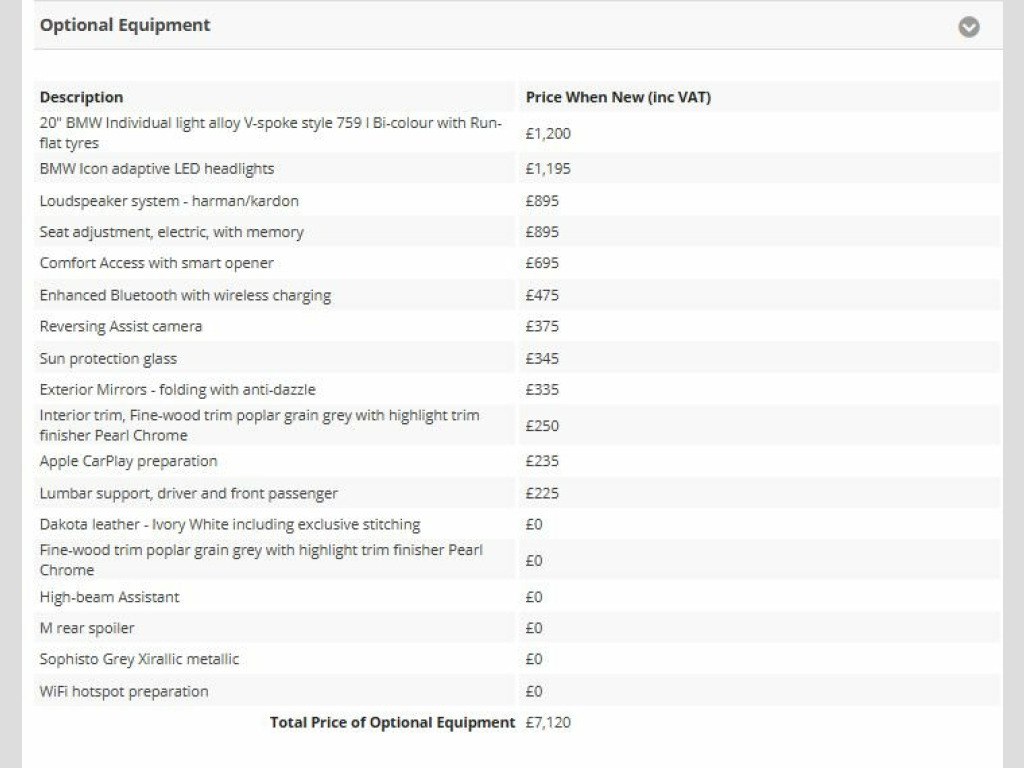Screen dimensions: 1024x768
Task: Click the harman/kardon loudspeaker system entry
Action: pos(169,201)
